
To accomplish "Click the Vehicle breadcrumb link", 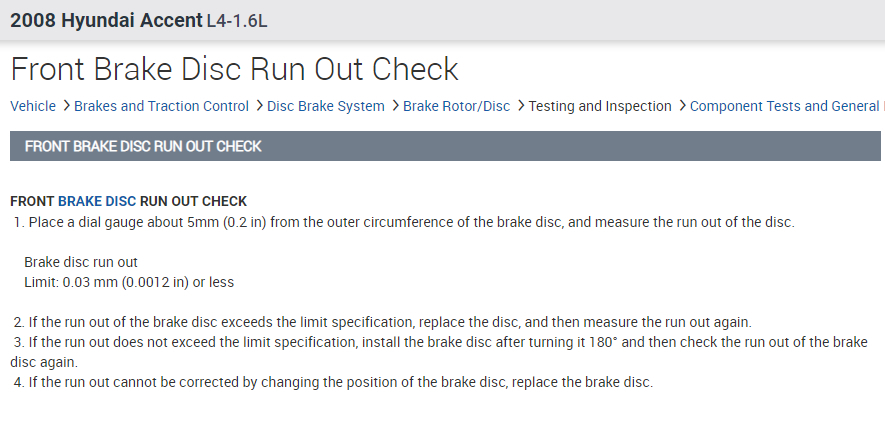I will click(x=33, y=106).
